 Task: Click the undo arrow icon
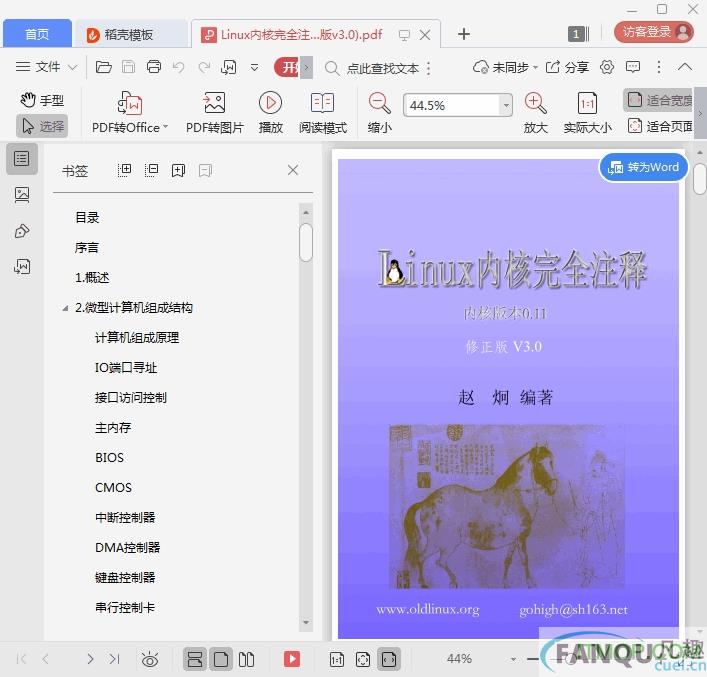click(179, 67)
